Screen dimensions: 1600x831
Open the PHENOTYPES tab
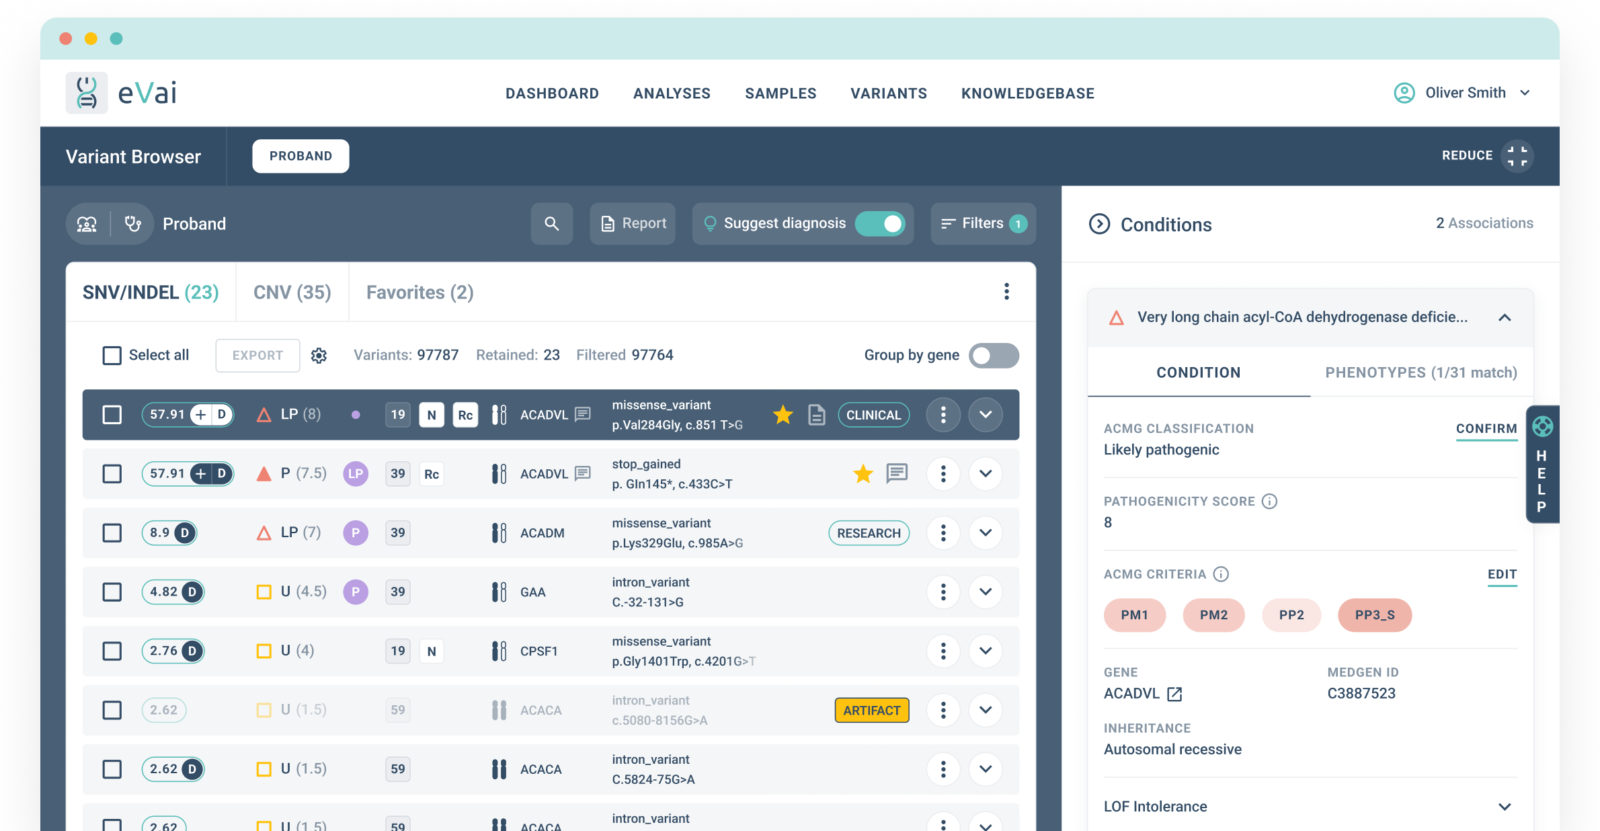click(1421, 373)
